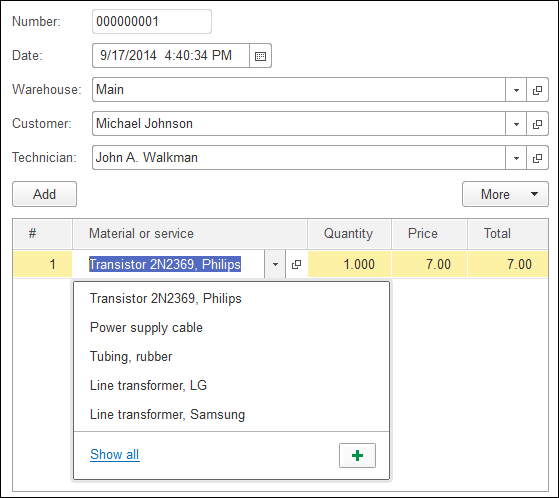Click the Number input field

pos(152,22)
